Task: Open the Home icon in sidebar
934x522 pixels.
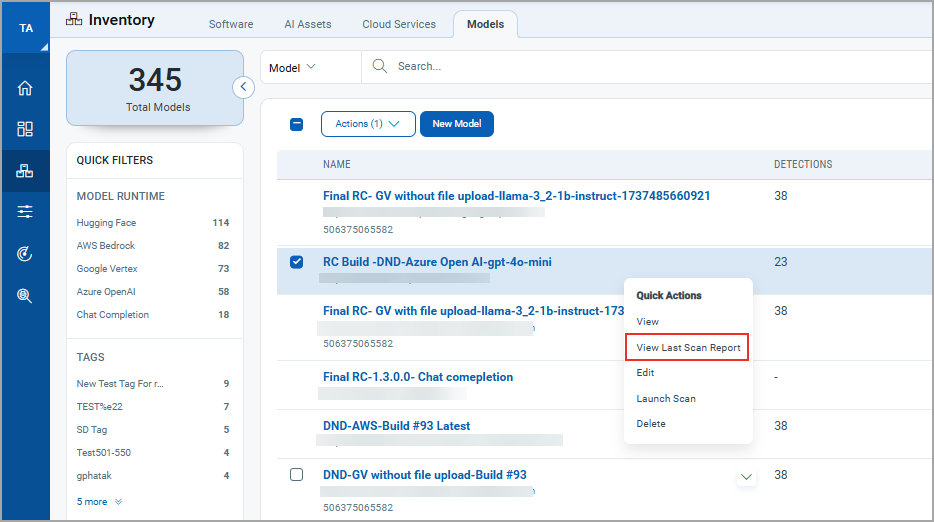Action: [25, 88]
